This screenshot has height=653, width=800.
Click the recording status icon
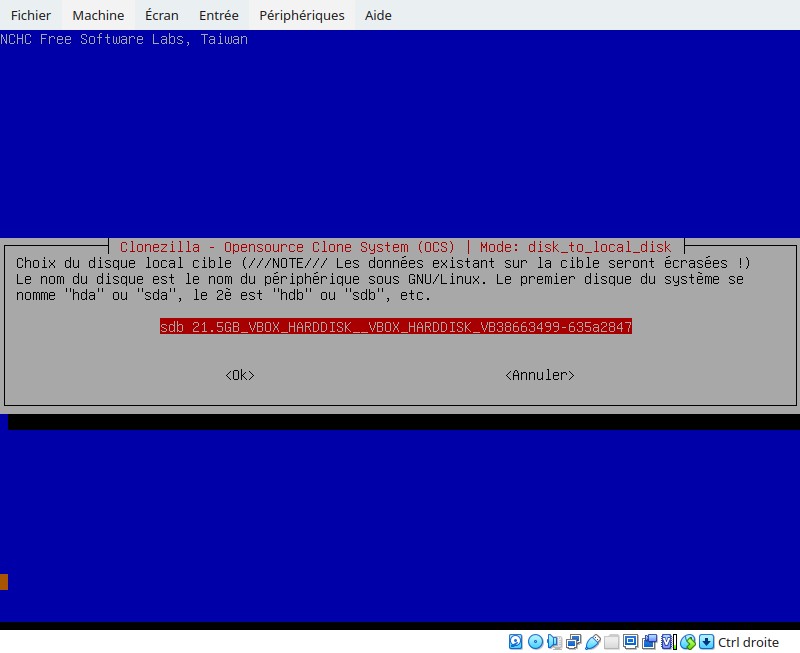coord(649,642)
